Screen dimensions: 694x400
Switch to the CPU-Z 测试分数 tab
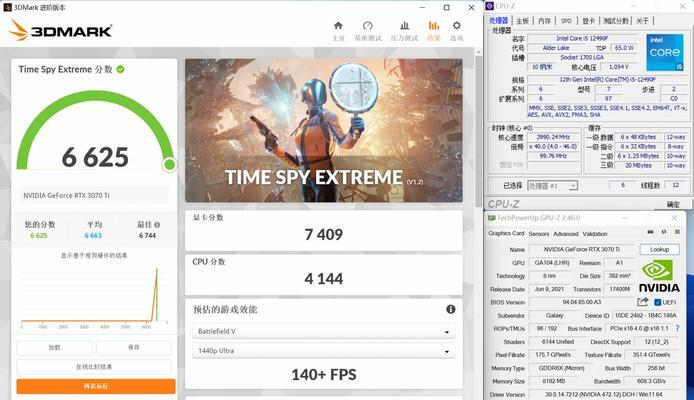point(616,21)
